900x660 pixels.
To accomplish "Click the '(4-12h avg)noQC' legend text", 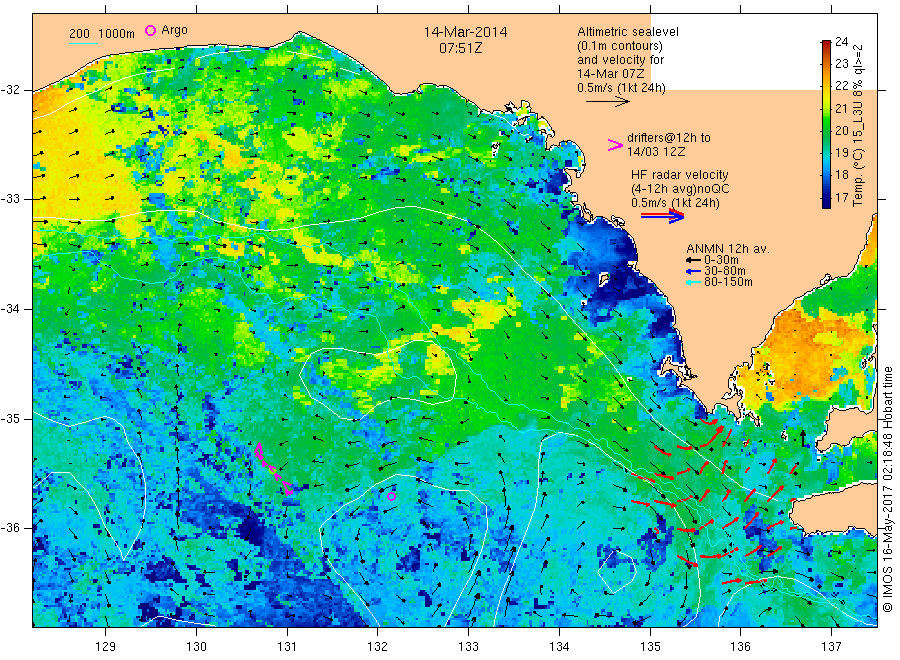I will tap(681, 189).
